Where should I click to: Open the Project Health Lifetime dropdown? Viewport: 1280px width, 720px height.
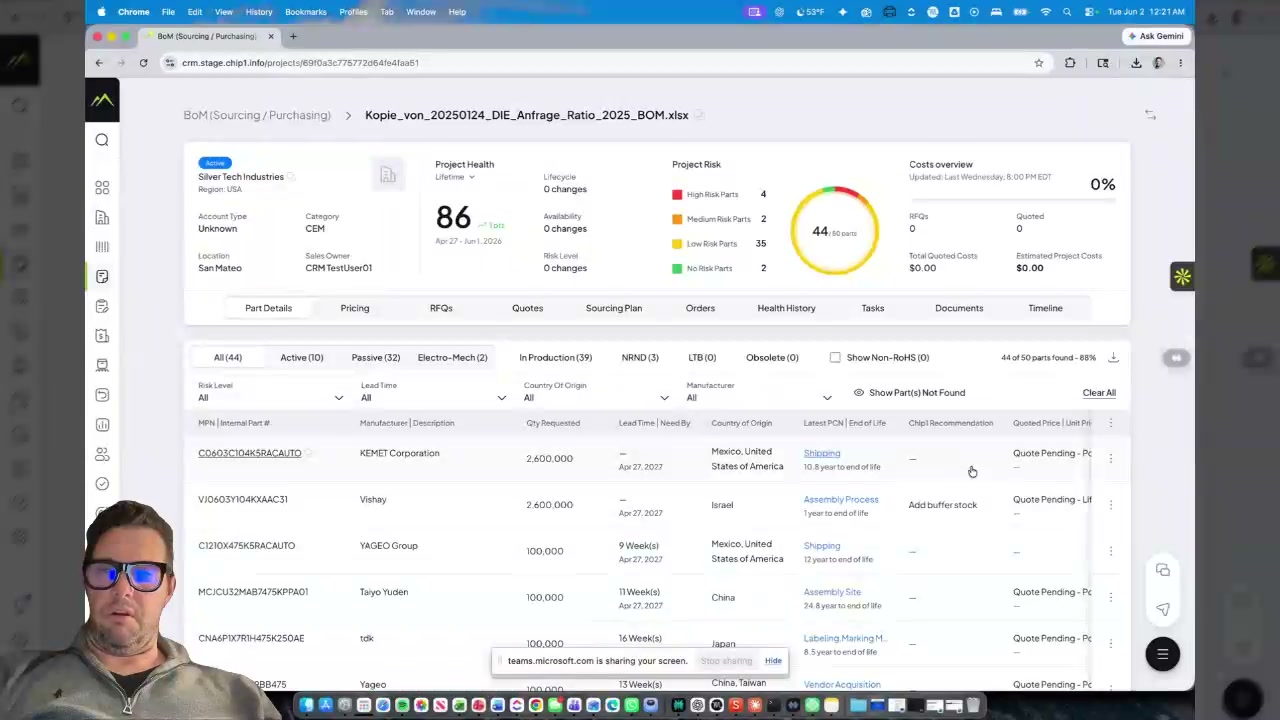pos(455,177)
